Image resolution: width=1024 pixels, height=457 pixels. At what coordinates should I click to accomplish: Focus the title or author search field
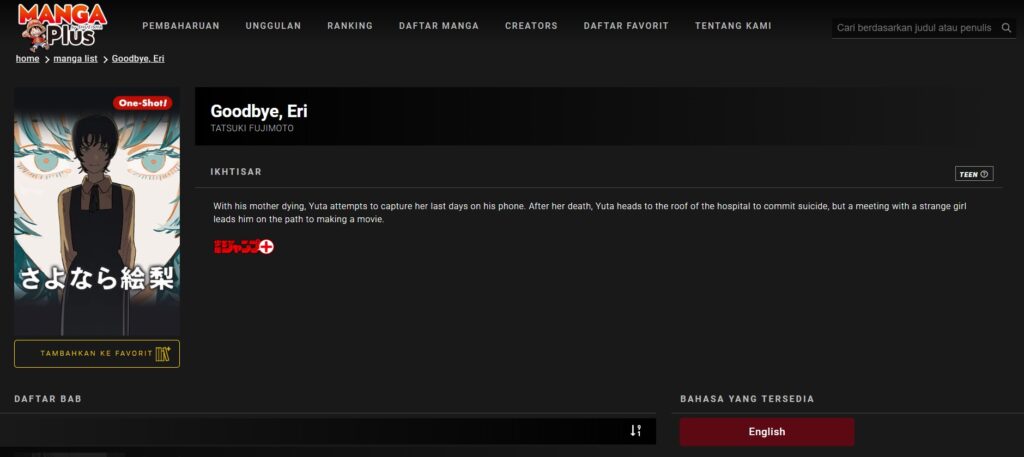click(915, 28)
